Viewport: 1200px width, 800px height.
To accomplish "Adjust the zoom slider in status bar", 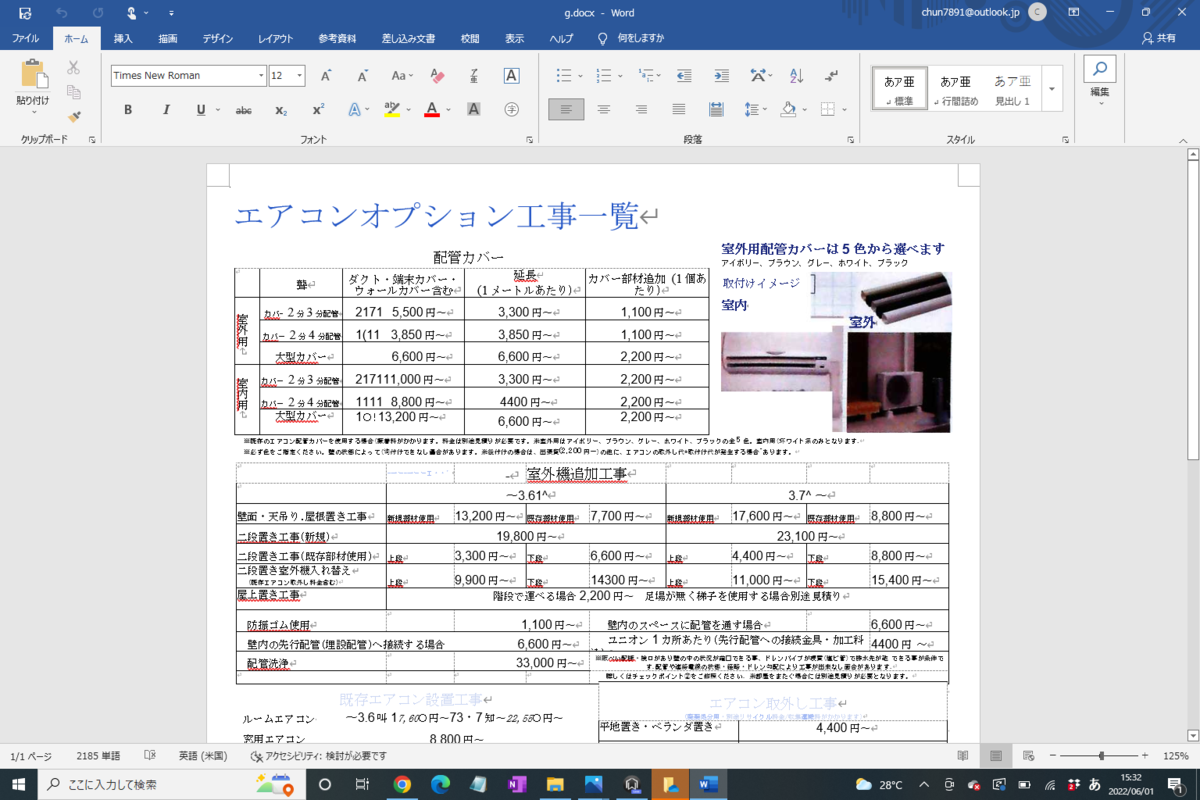I will [1101, 756].
